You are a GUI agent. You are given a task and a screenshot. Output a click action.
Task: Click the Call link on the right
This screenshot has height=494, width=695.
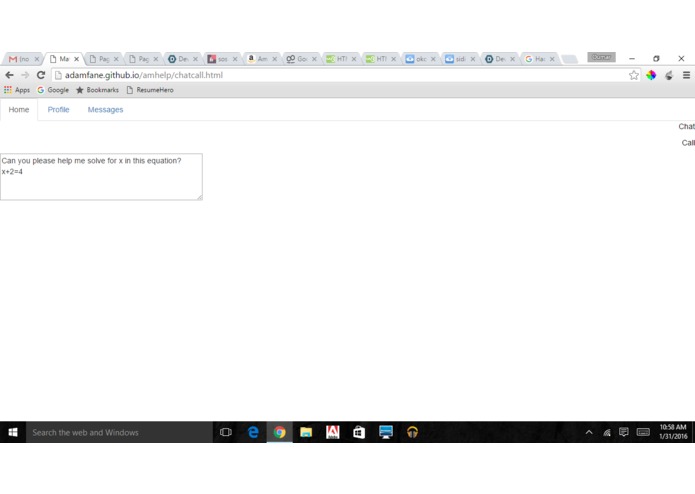pyautogui.click(x=688, y=143)
